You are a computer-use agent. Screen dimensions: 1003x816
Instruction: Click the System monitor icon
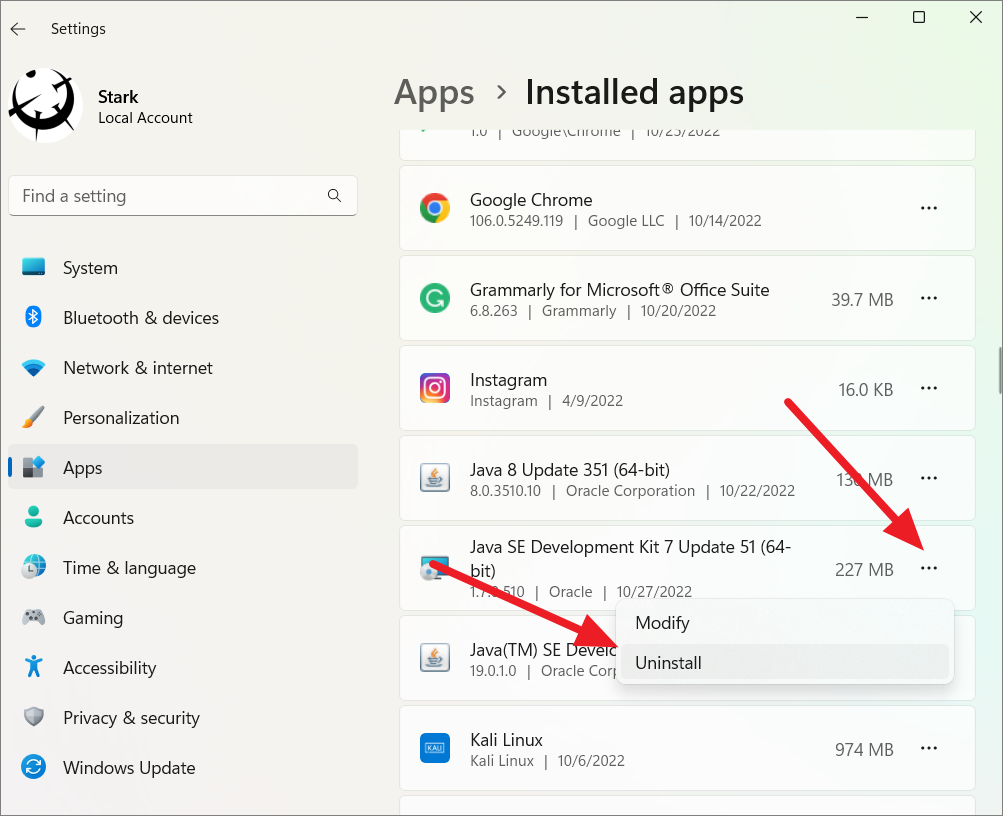pyautogui.click(x=33, y=267)
